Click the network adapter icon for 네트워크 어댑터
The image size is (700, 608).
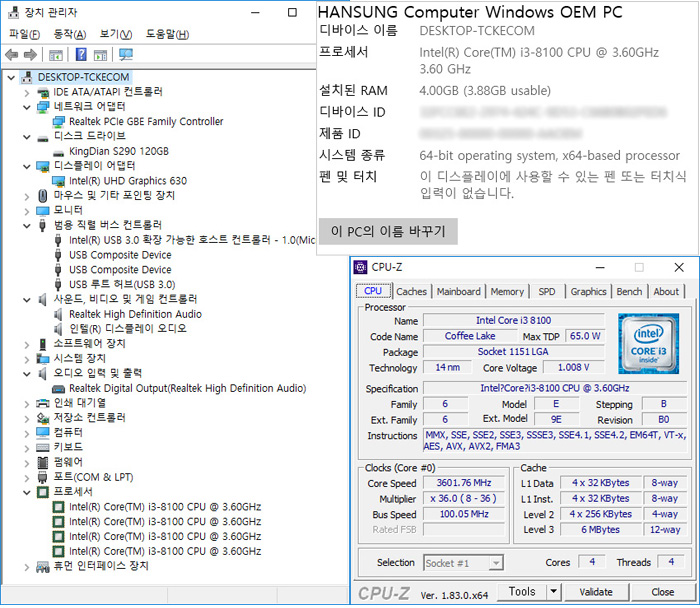[43, 107]
